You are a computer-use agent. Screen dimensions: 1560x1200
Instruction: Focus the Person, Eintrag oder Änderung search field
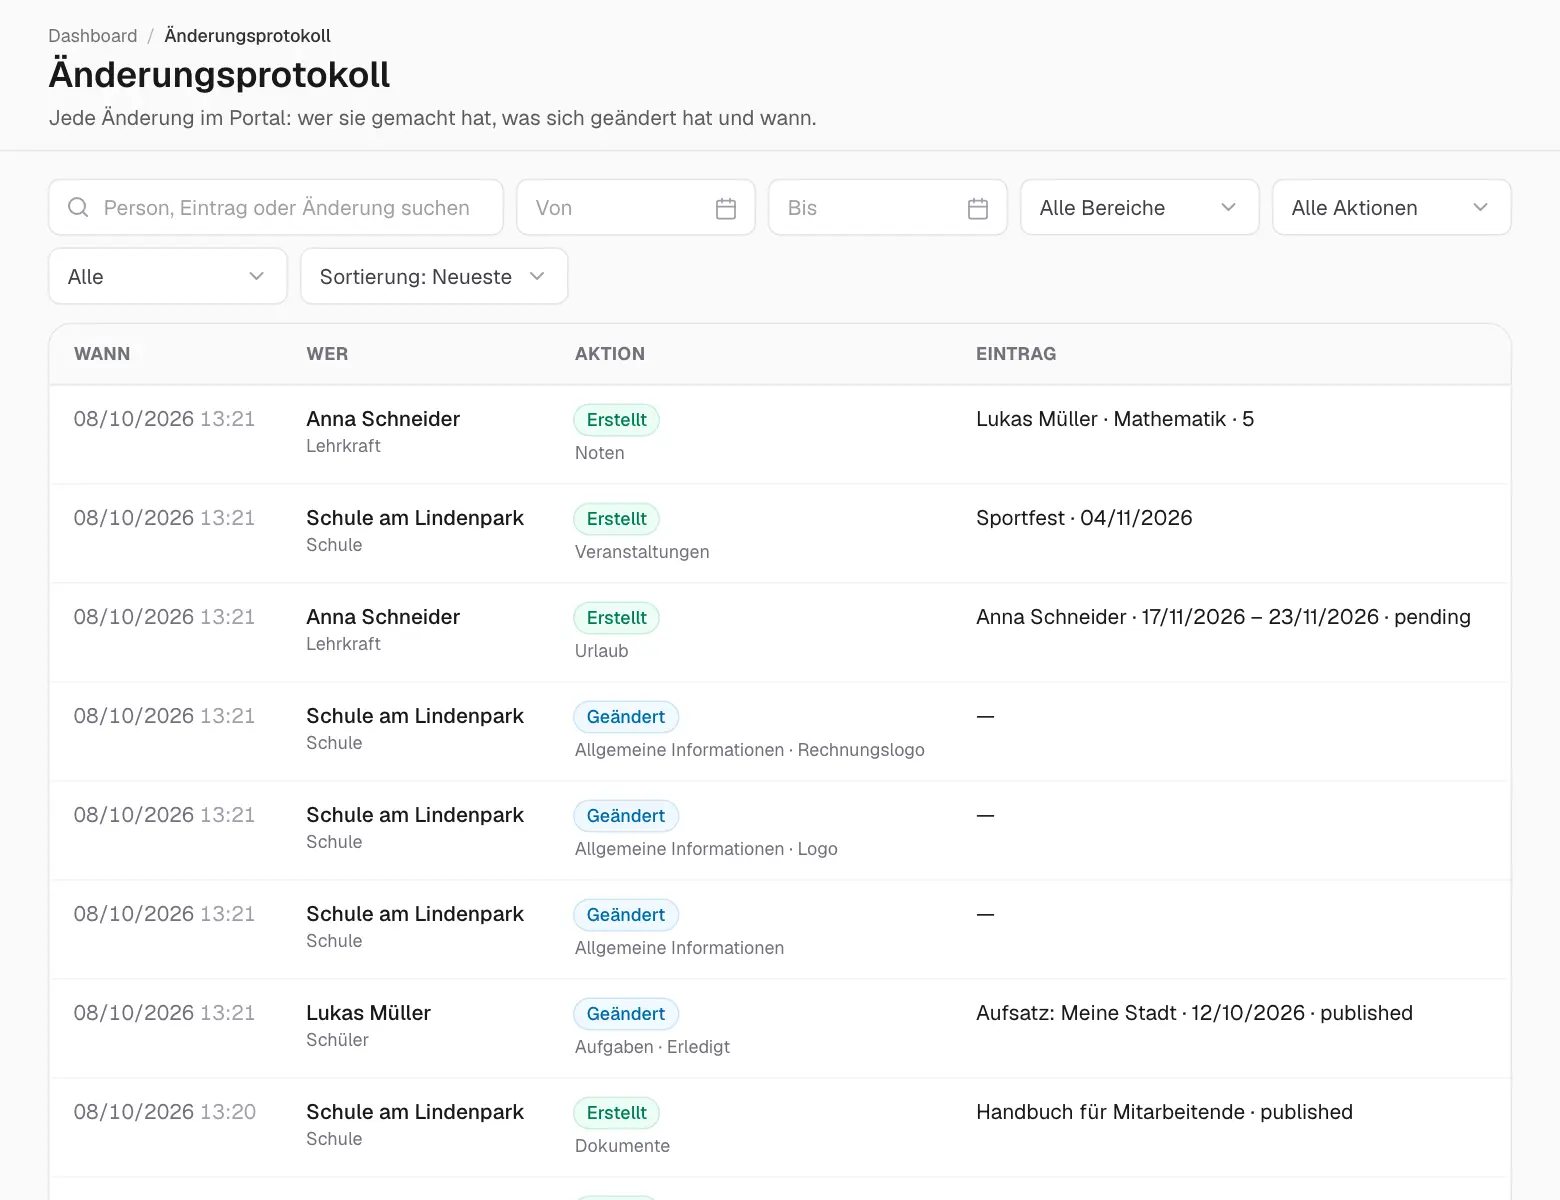click(x=276, y=208)
